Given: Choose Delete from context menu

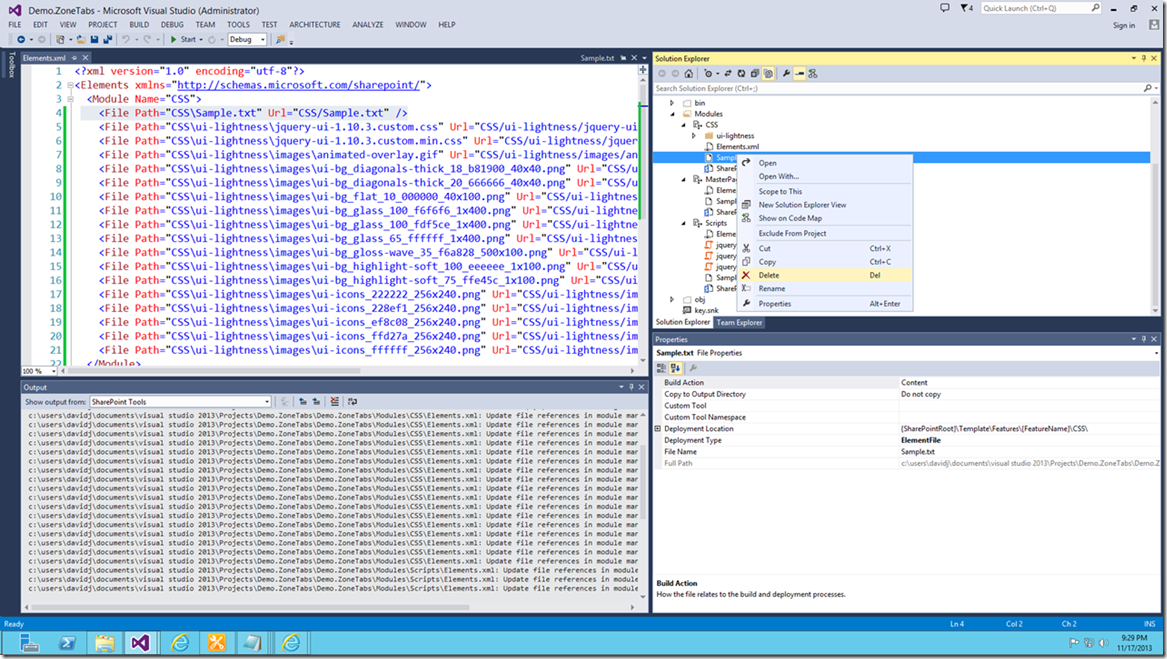Looking at the screenshot, I should tap(825, 276).
